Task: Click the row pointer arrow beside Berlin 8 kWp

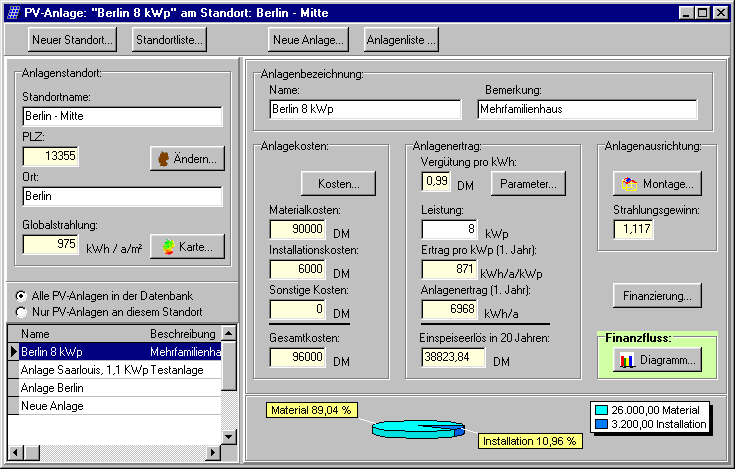Action: [x=13, y=352]
